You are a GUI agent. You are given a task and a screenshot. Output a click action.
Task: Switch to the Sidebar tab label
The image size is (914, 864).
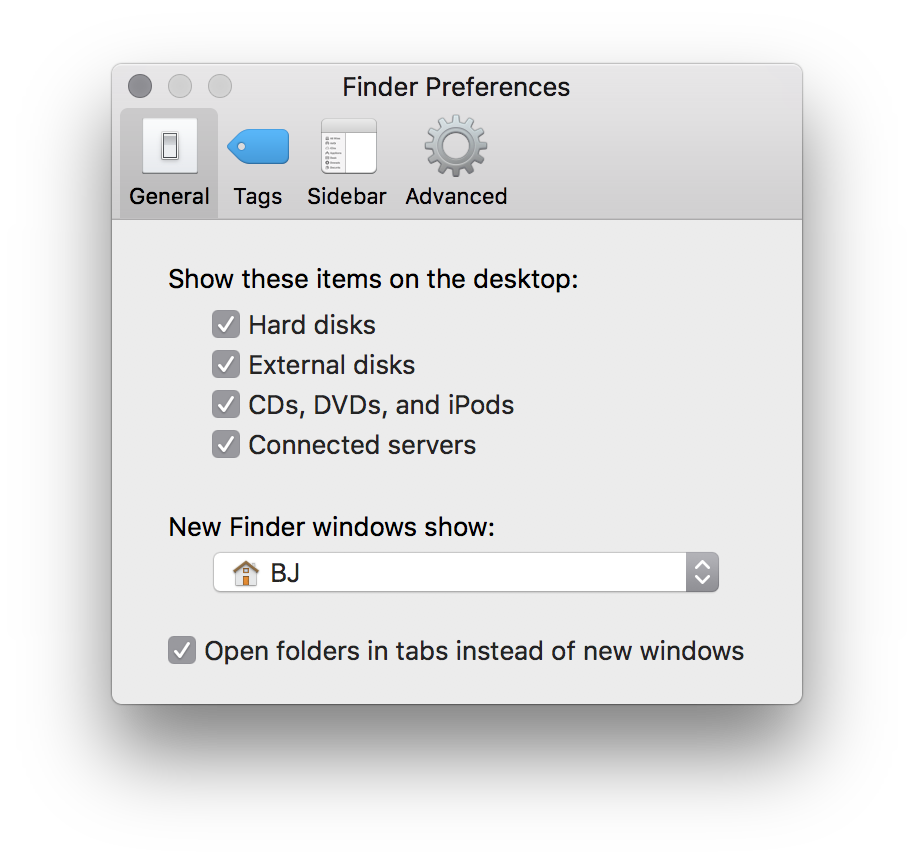[x=347, y=196]
